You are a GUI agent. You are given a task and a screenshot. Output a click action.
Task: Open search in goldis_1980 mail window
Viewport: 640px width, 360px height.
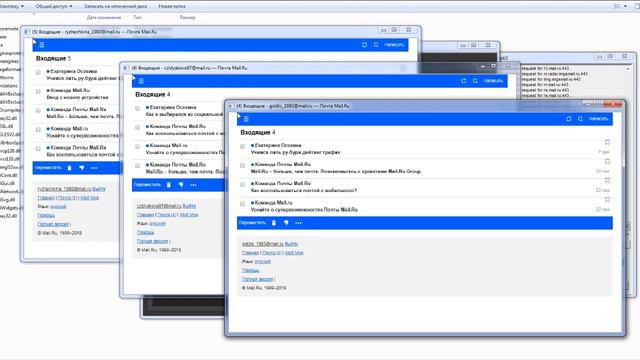click(x=580, y=119)
